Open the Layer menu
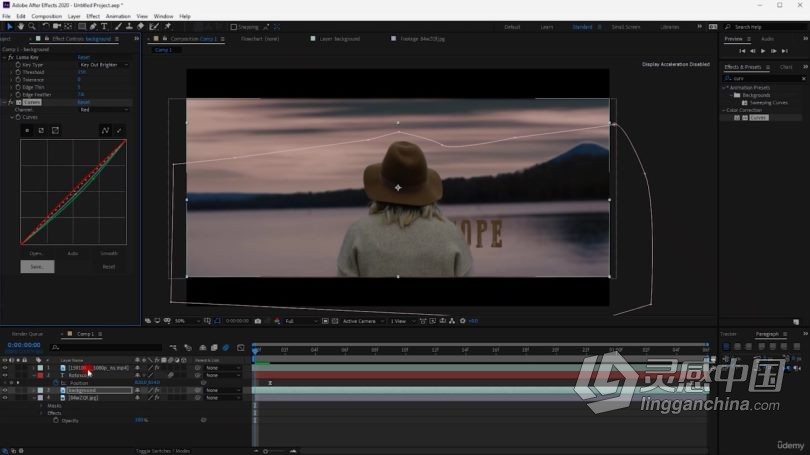 tap(74, 17)
